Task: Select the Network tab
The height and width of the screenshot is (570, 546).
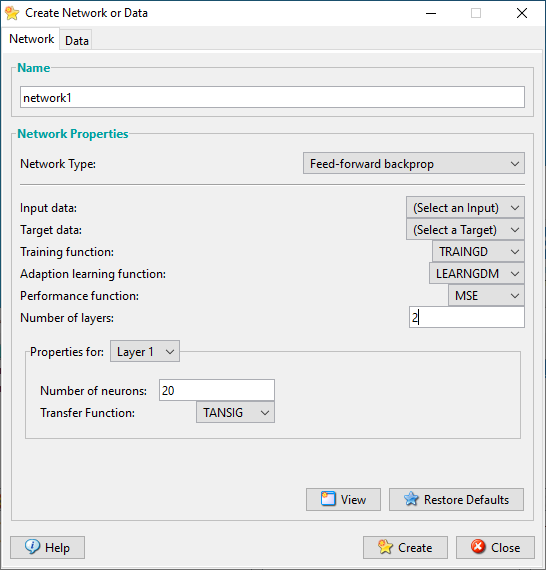Action: pos(32,39)
